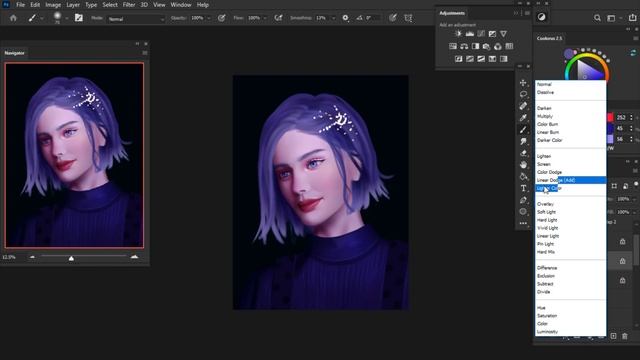Add a Color Balance adjustment
The height and width of the screenshot is (360, 640).
[x=464, y=47]
